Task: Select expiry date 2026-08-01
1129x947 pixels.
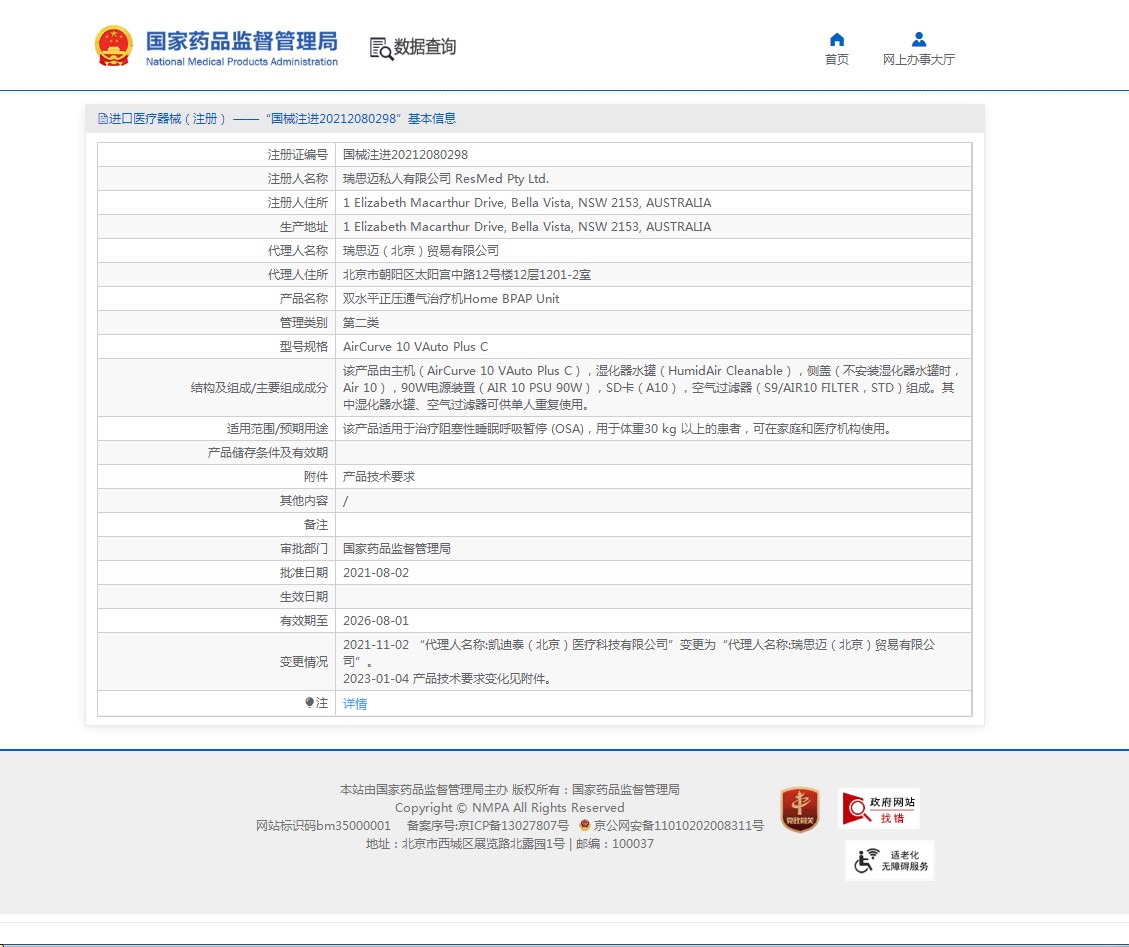Action: point(376,621)
